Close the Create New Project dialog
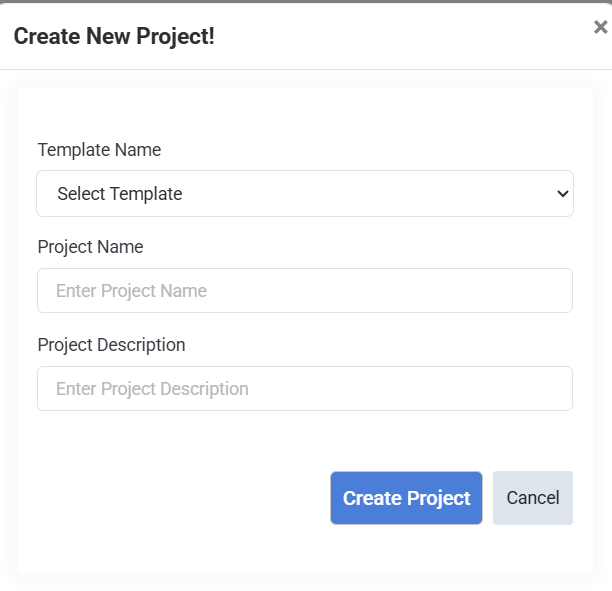 pyautogui.click(x=600, y=28)
